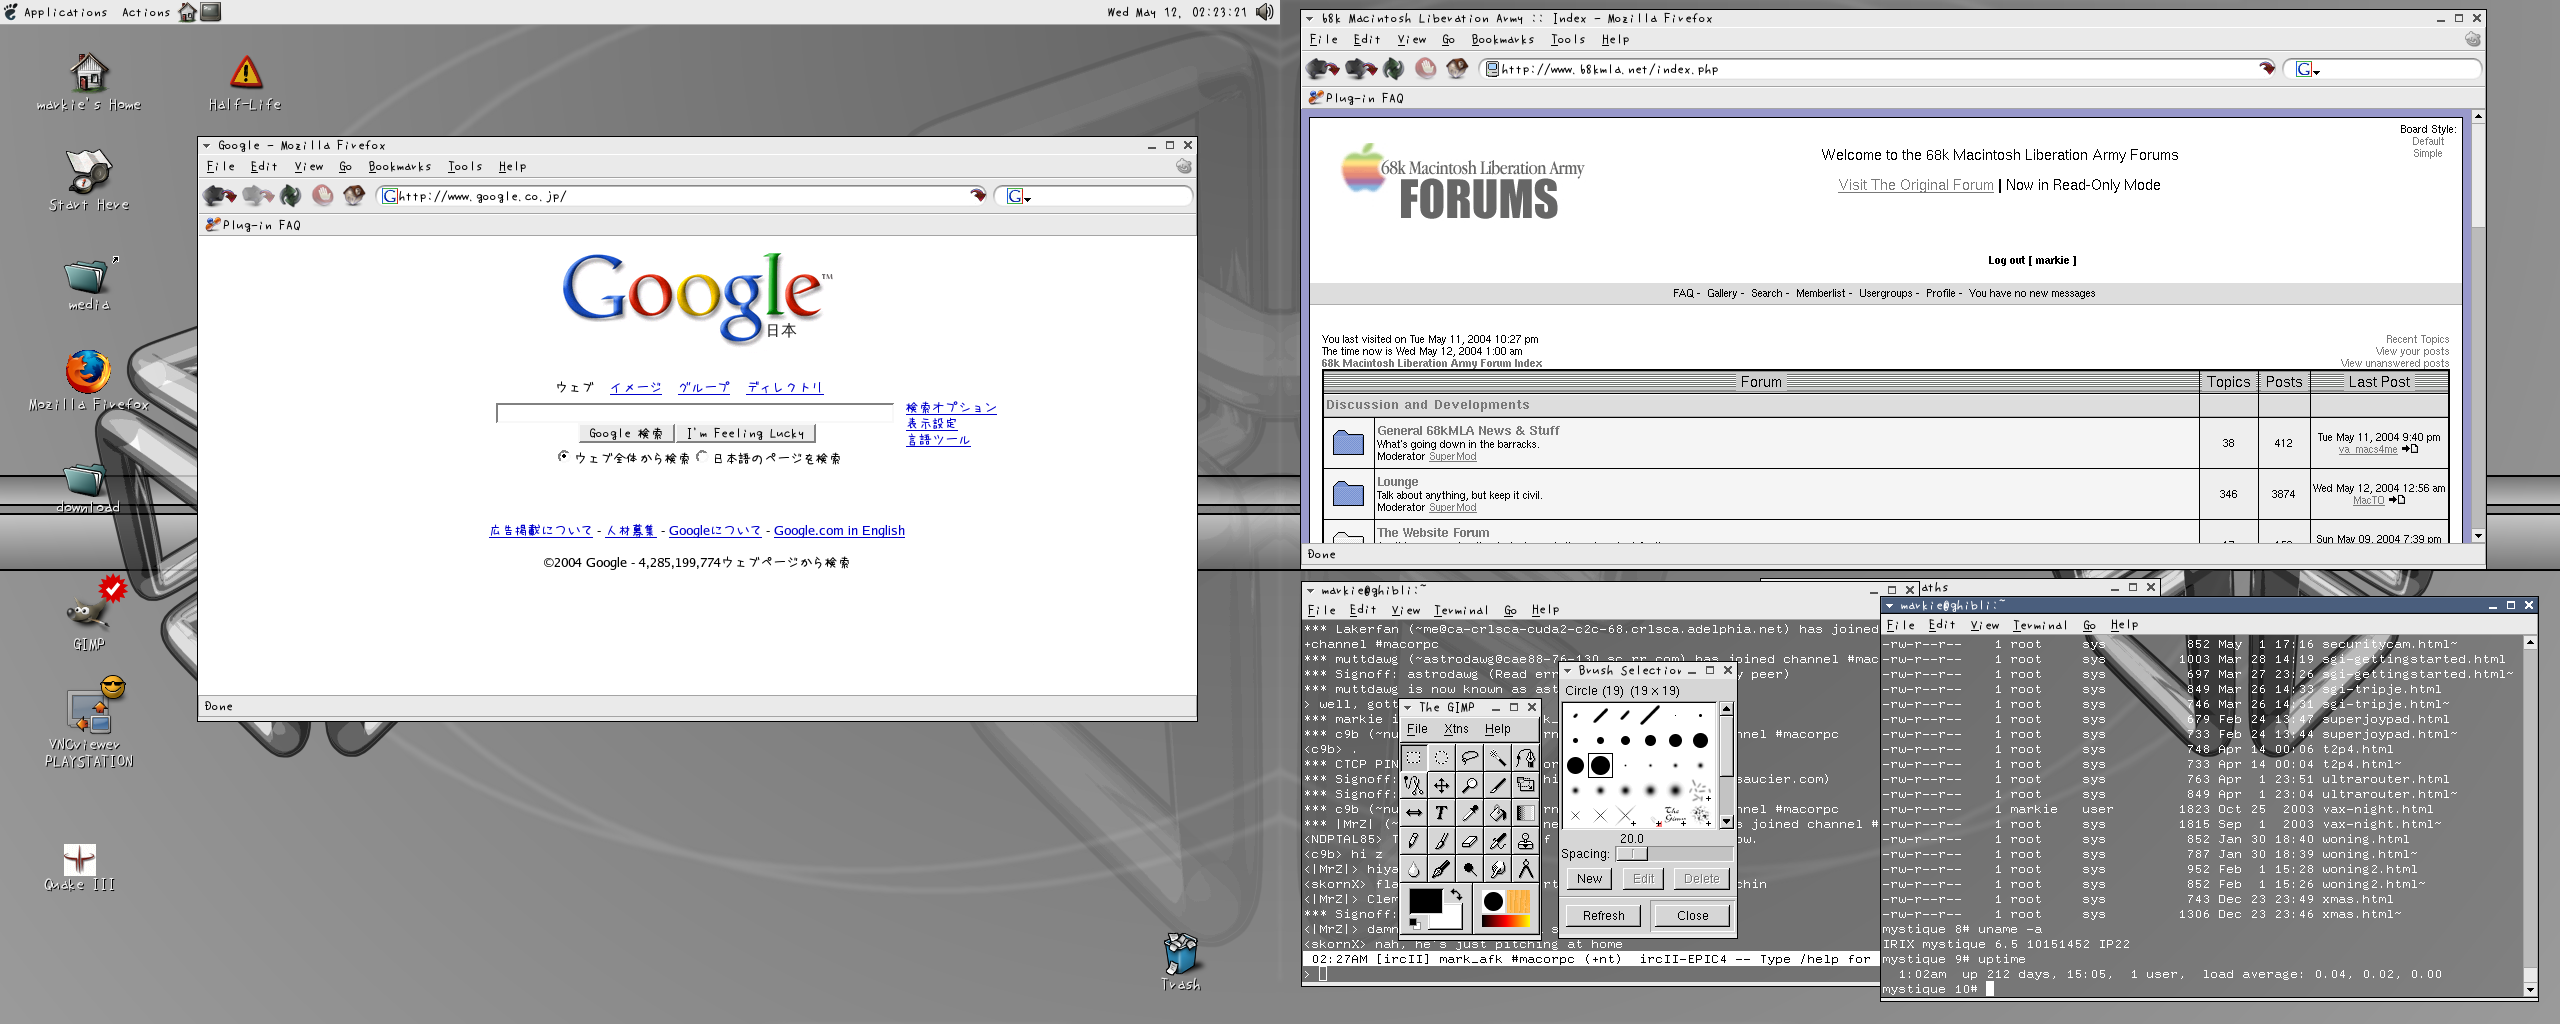The width and height of the screenshot is (2560, 1024).
Task: Select the search-entire-web radio button on Google
Action: pyautogui.click(x=563, y=457)
